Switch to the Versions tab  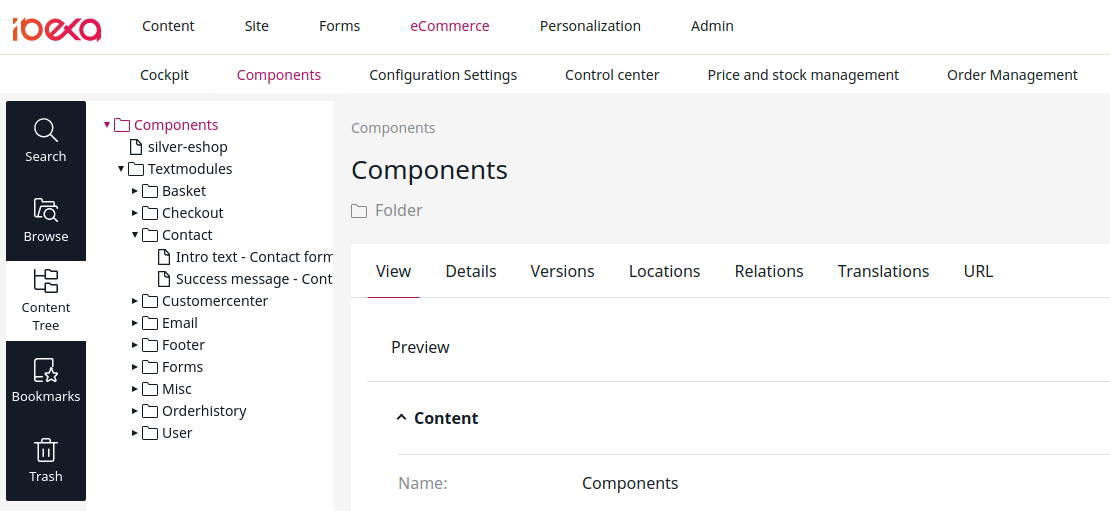(562, 271)
